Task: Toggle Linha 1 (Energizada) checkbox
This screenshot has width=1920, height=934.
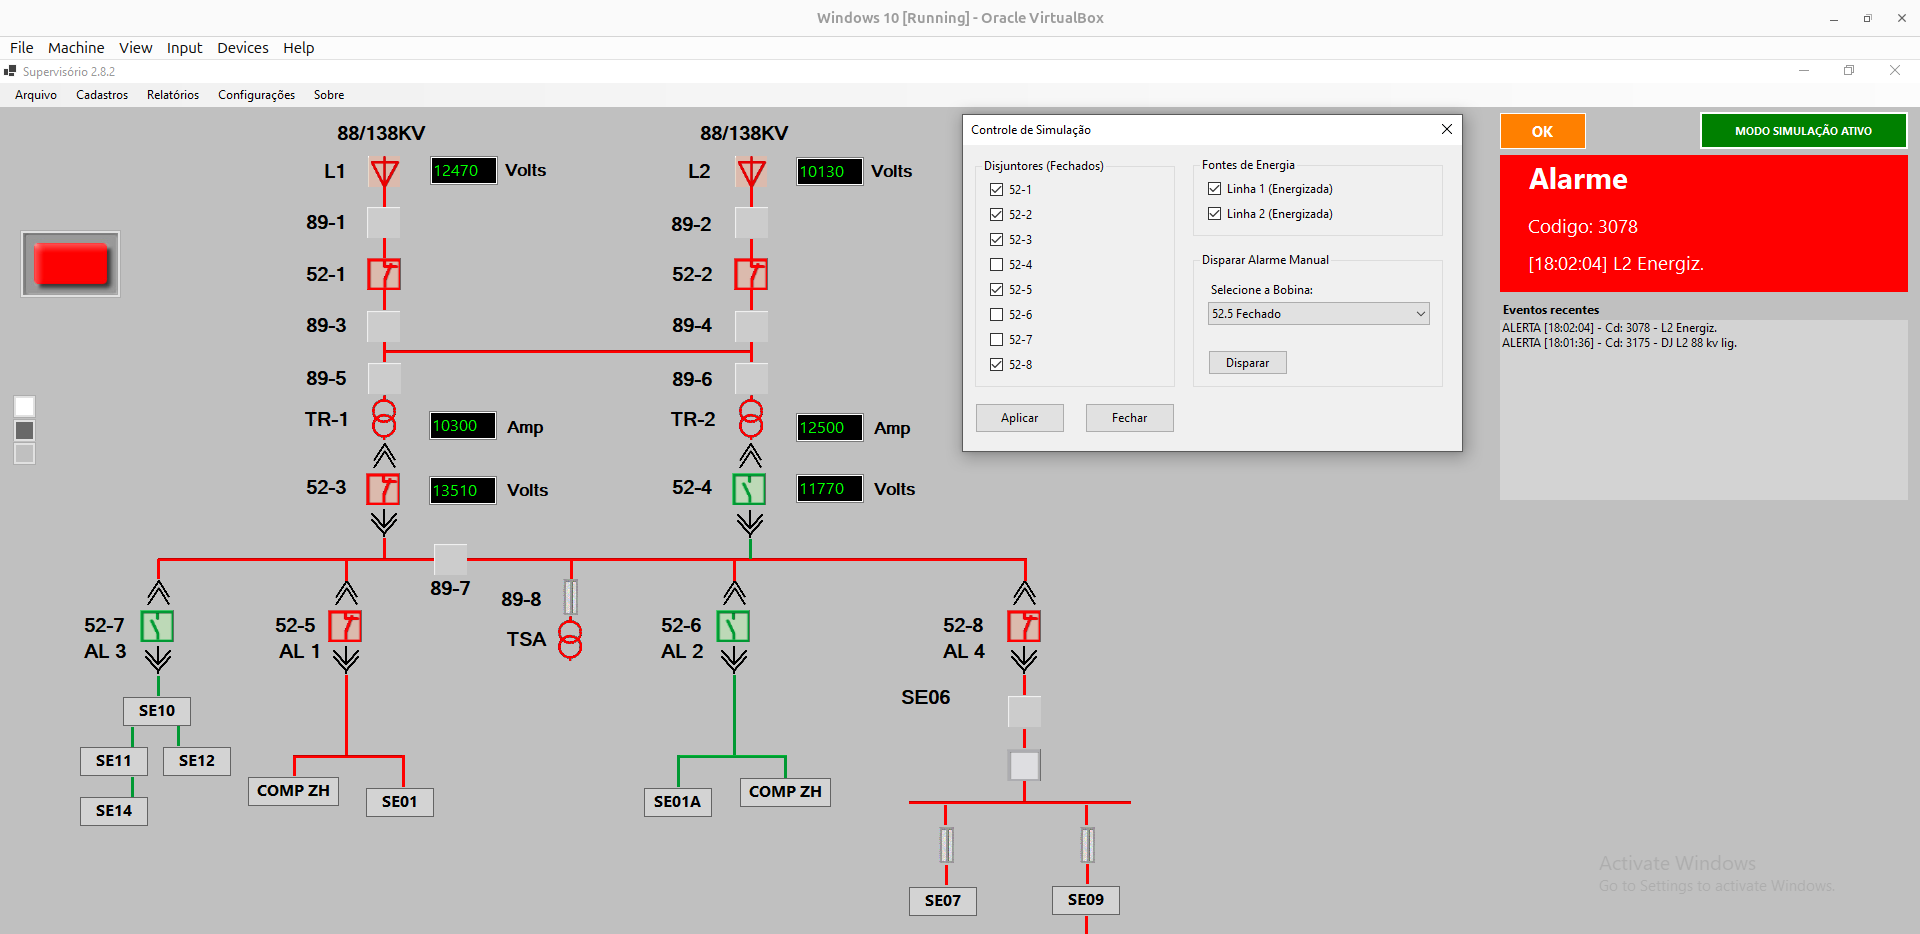Action: tap(1214, 188)
